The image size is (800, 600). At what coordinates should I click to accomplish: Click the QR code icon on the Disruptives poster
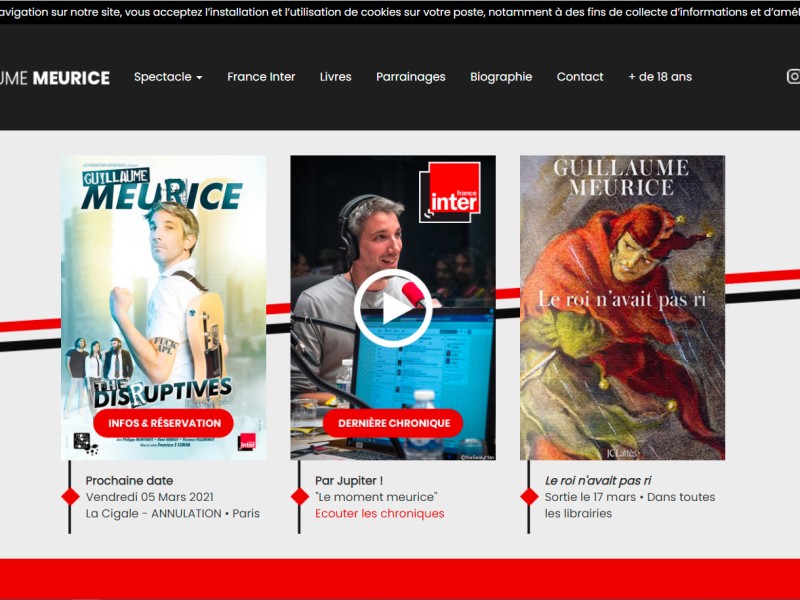pyautogui.click(x=82, y=441)
